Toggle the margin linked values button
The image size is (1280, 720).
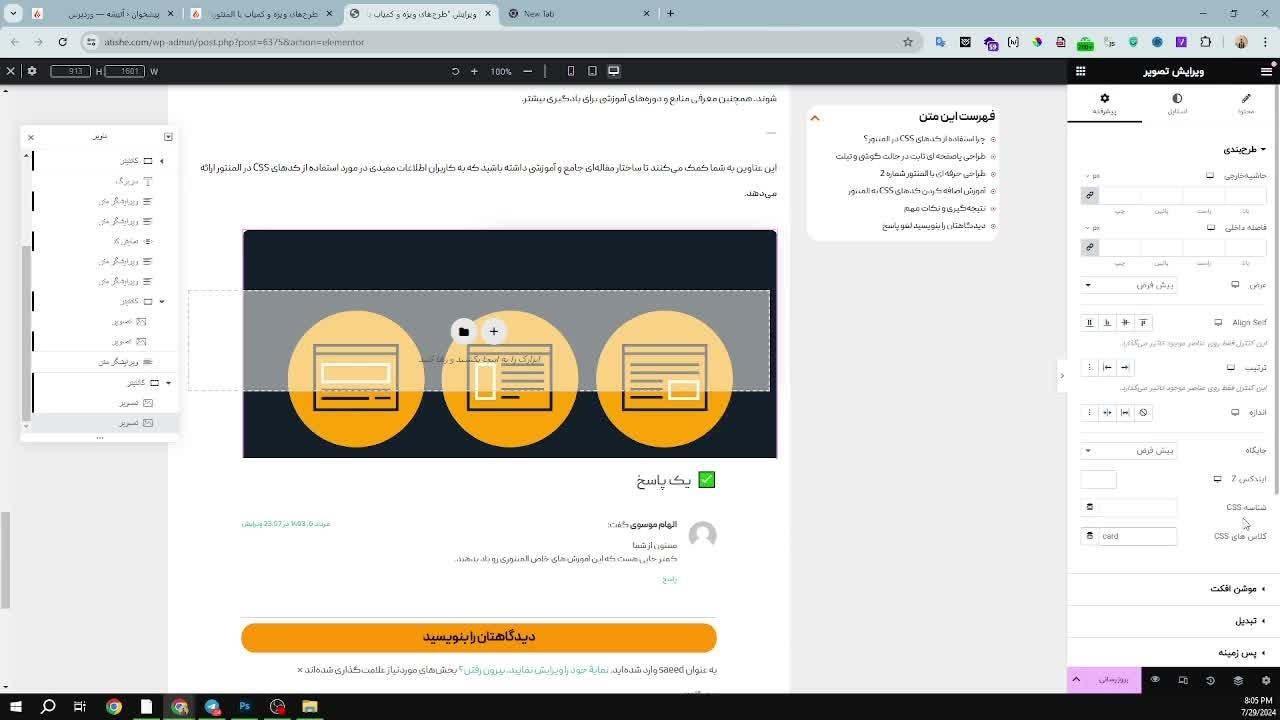[1090, 196]
